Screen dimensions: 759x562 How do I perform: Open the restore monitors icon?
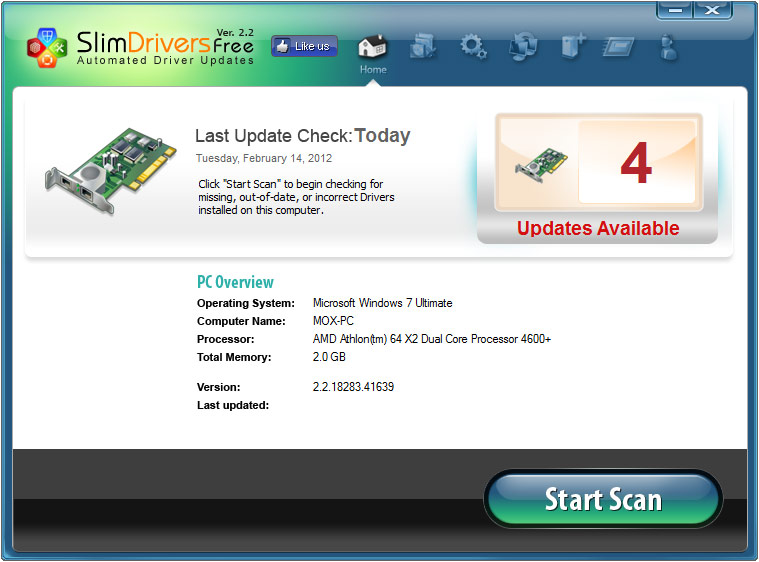[x=523, y=46]
